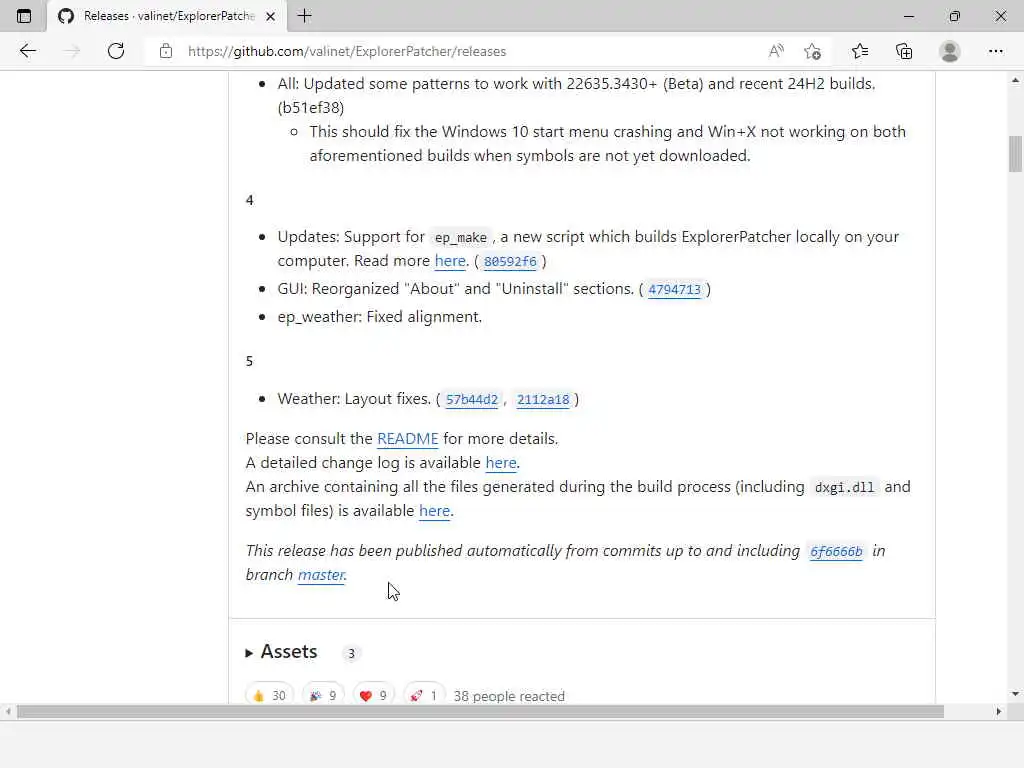The height and width of the screenshot is (768, 1024).
Task: Click the heart reaction with 9
Action: pos(374,696)
